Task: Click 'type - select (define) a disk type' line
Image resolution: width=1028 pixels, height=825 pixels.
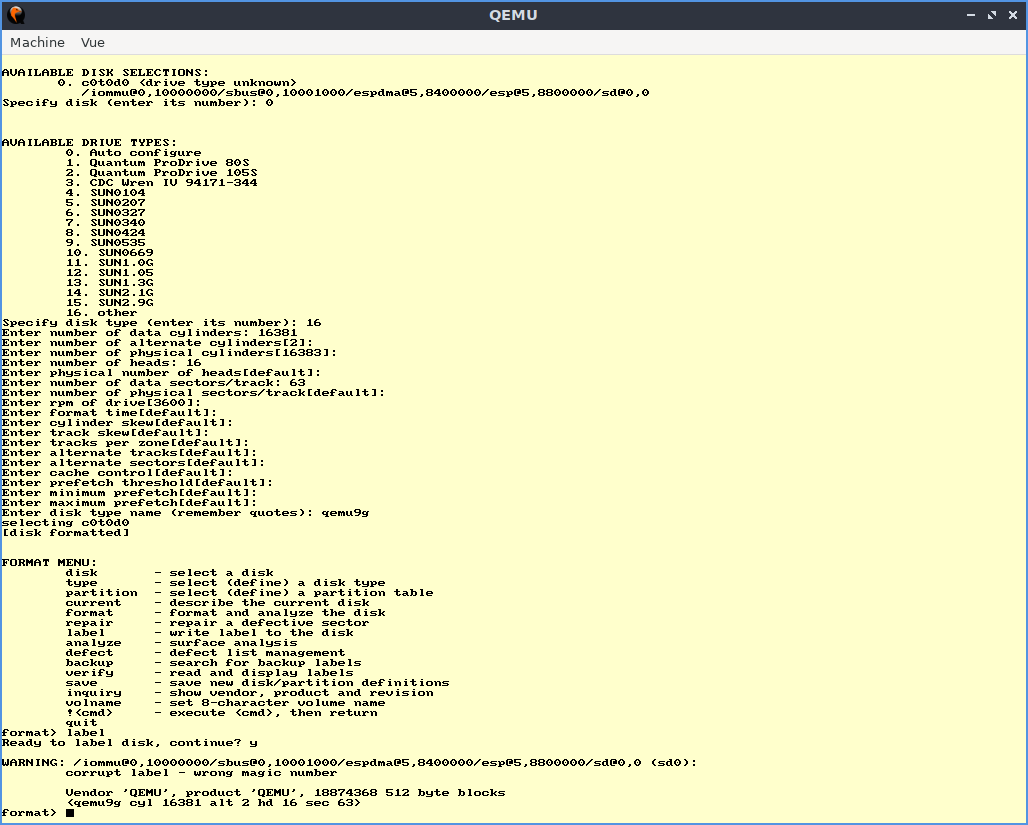Action: tap(226, 582)
